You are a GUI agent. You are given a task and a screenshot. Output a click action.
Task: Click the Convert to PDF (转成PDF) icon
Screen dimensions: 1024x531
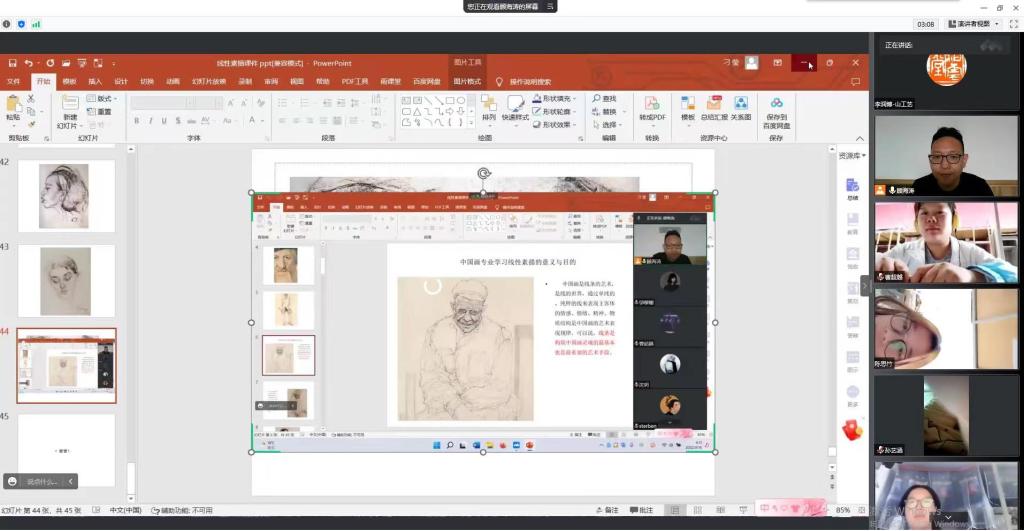click(652, 105)
